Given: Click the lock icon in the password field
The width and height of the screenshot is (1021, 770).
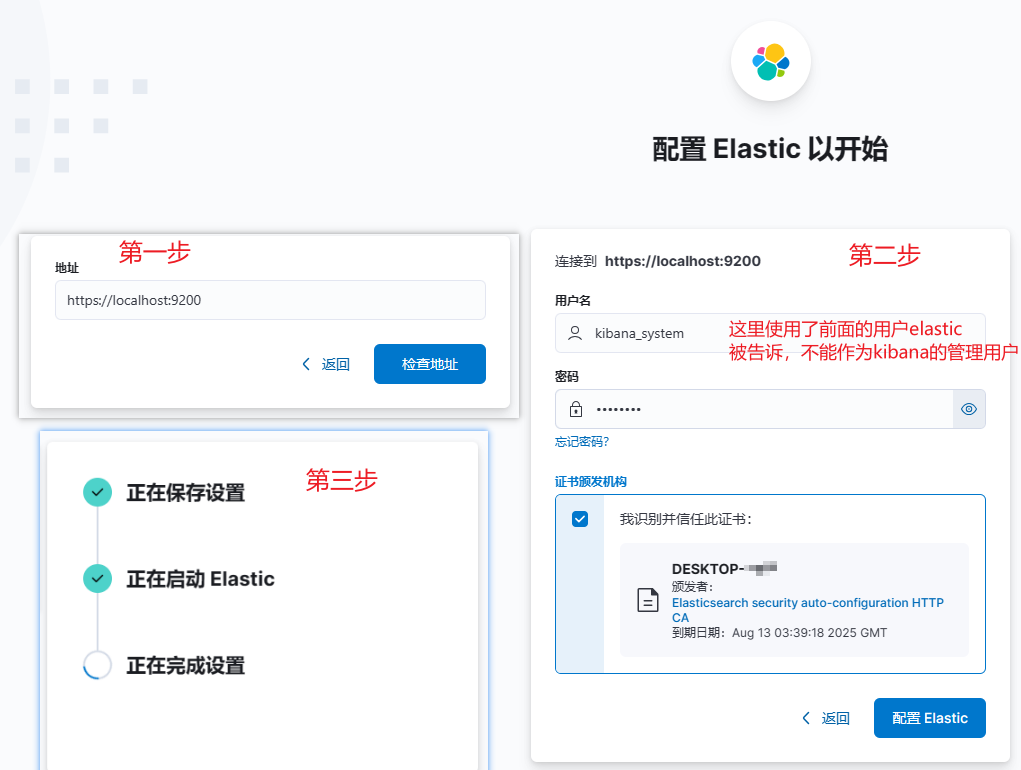Looking at the screenshot, I should click(x=575, y=409).
